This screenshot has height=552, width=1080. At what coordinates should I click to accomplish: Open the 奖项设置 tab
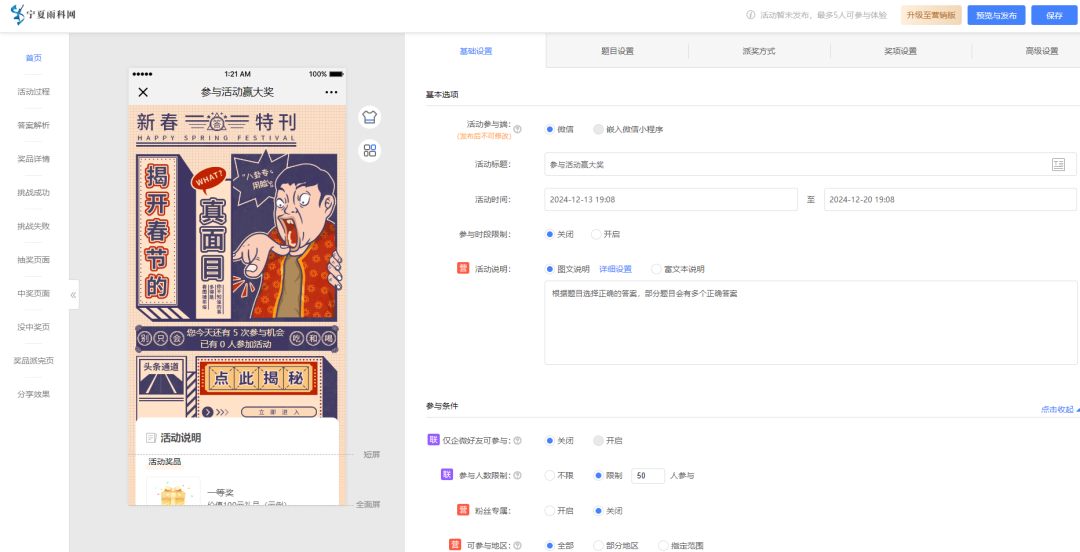coord(901,50)
